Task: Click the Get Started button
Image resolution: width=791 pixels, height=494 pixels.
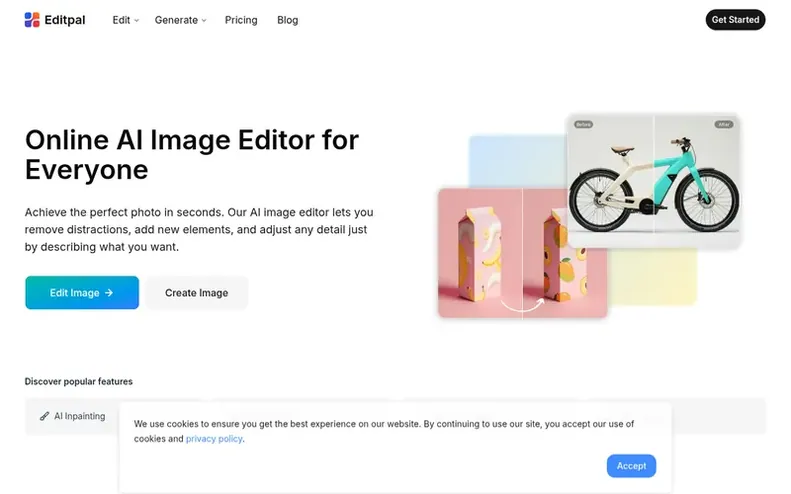Action: coord(735,20)
